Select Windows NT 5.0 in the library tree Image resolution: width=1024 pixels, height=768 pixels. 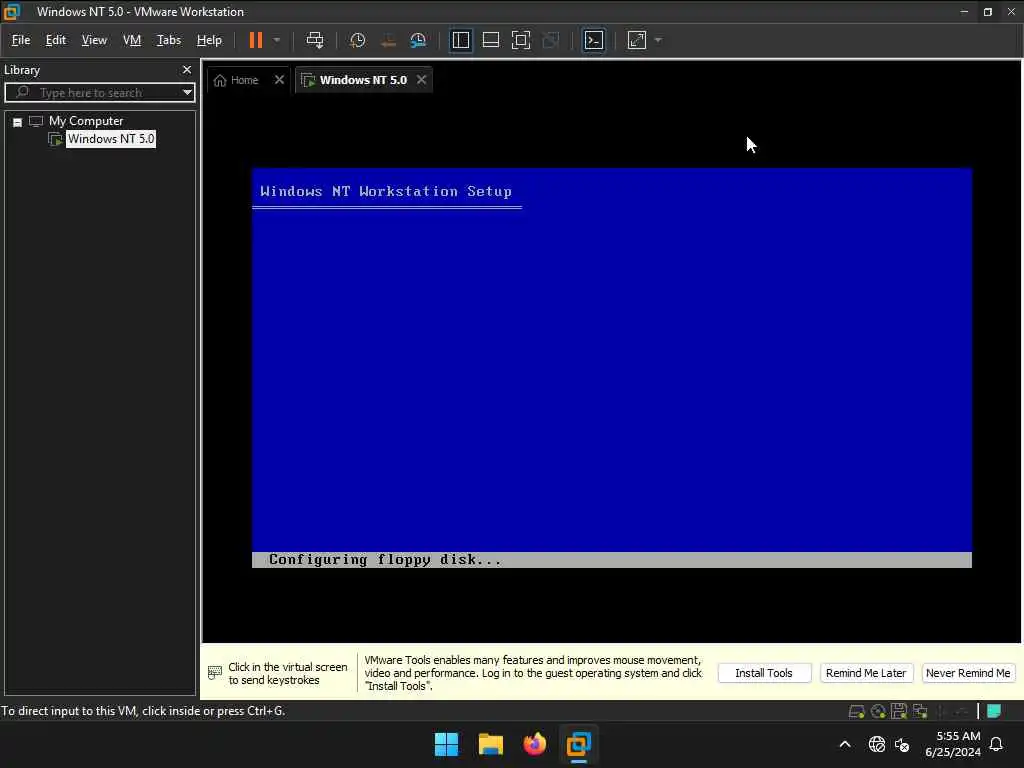[x=110, y=139]
